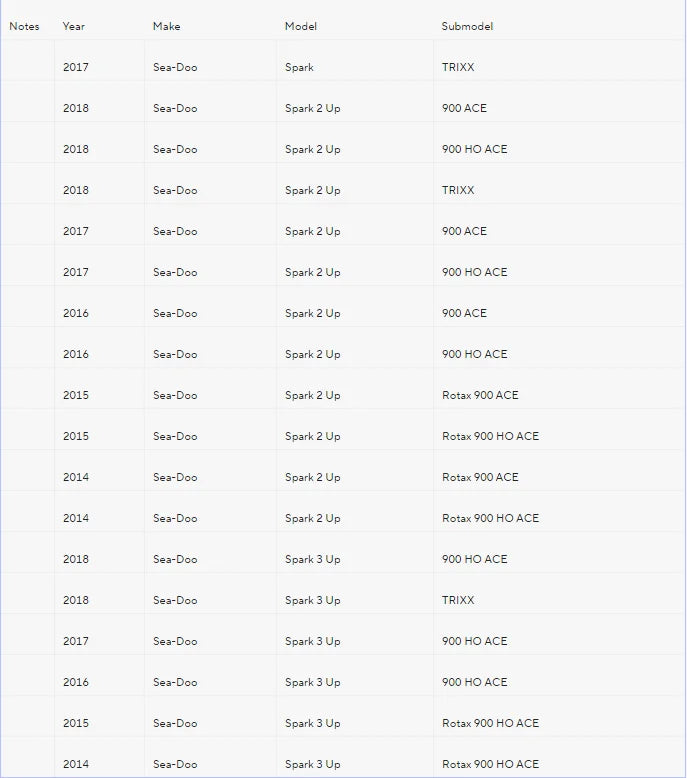Click 2017 Spark 2 Up 900 ACE submodel
This screenshot has height=778, width=687.
(464, 231)
